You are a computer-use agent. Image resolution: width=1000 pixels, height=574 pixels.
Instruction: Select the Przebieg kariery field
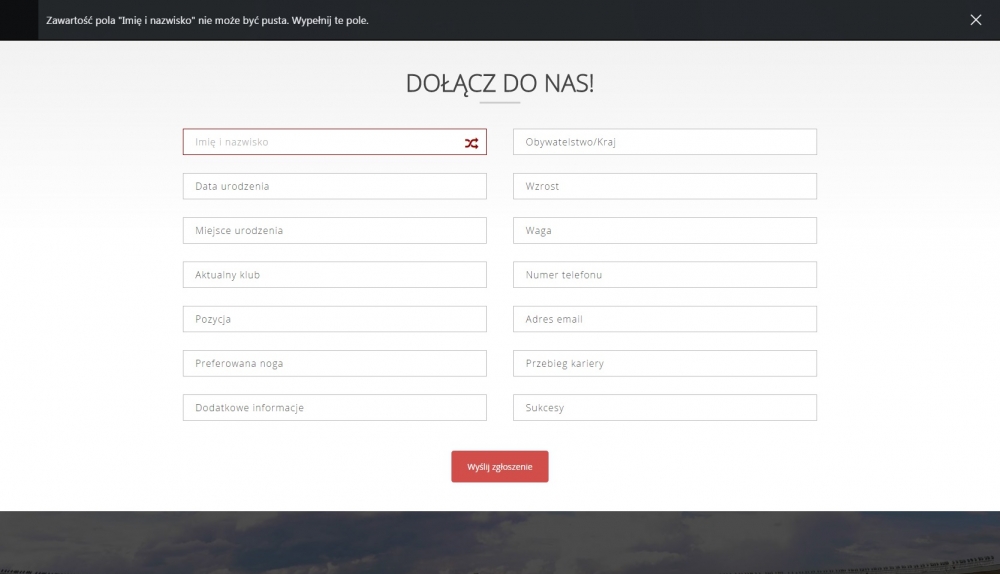coord(665,364)
